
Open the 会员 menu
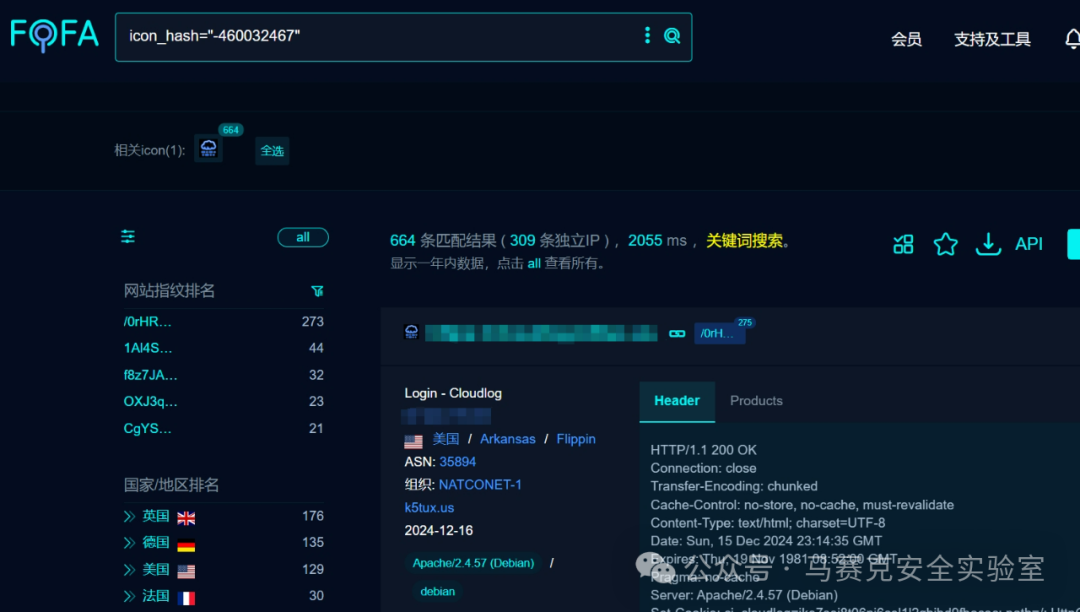tap(906, 40)
